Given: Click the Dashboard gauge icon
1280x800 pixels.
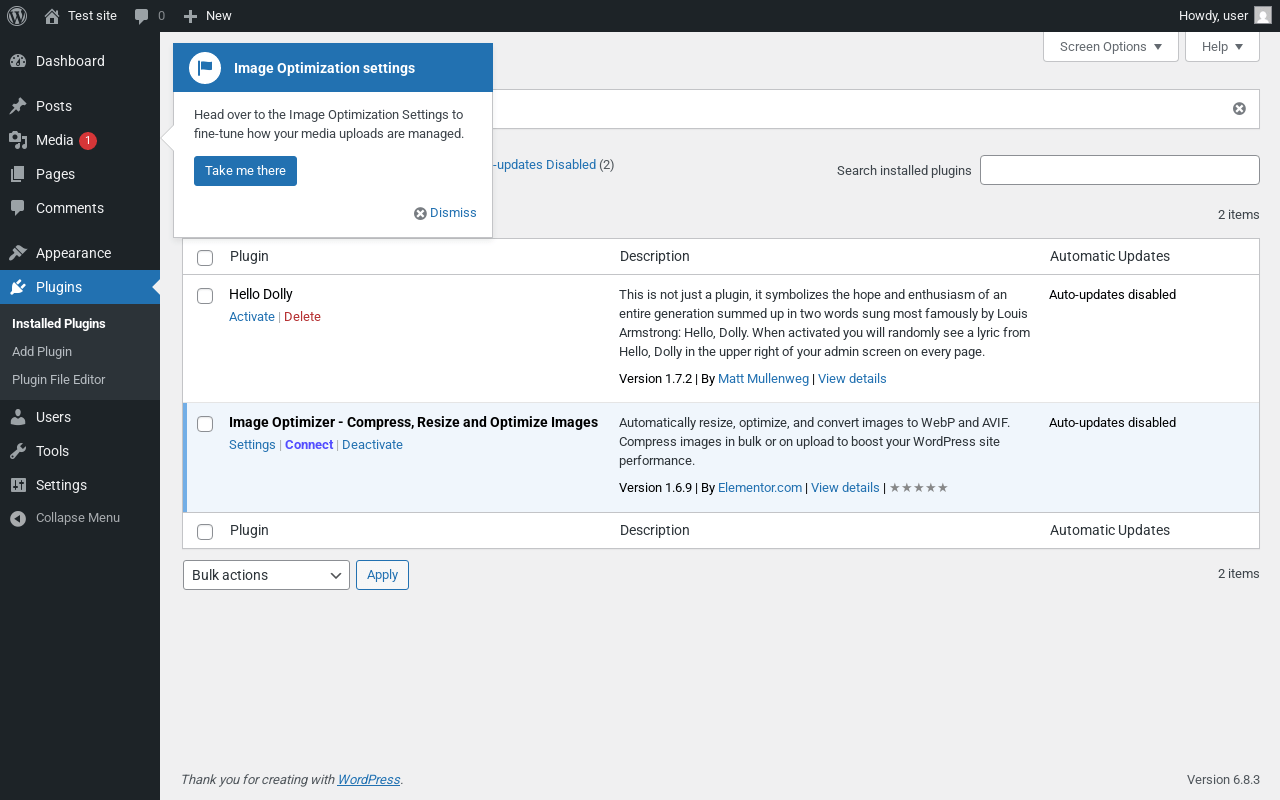Looking at the screenshot, I should [18, 61].
